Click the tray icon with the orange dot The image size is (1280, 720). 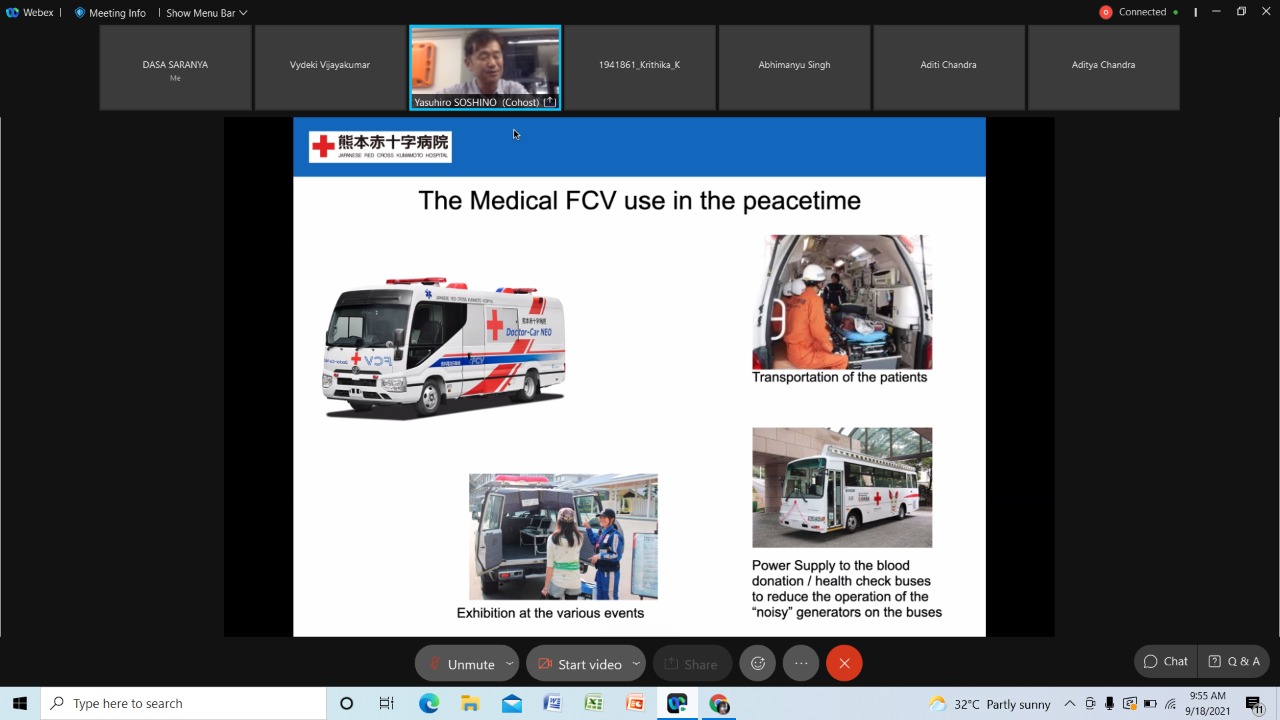[1130, 704]
